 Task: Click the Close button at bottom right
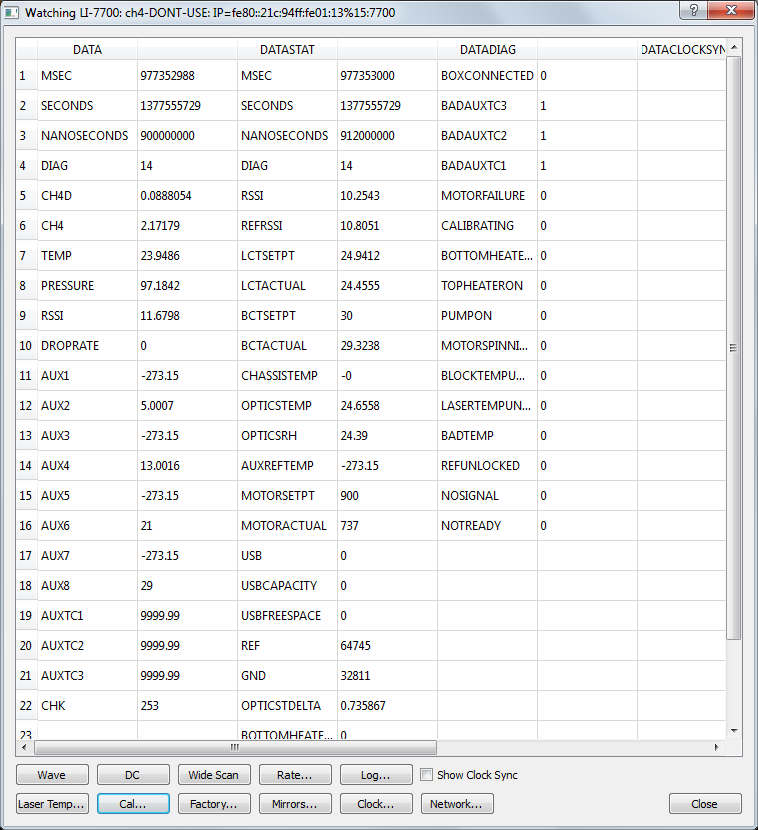pos(705,804)
